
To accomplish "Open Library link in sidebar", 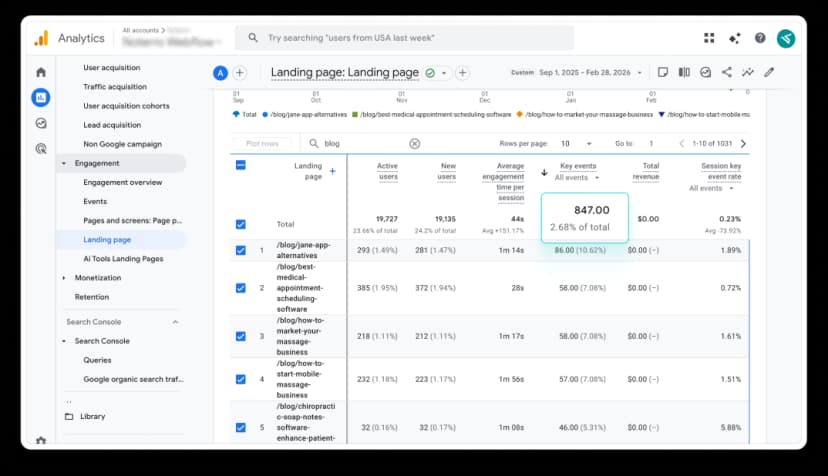I will 92,416.
